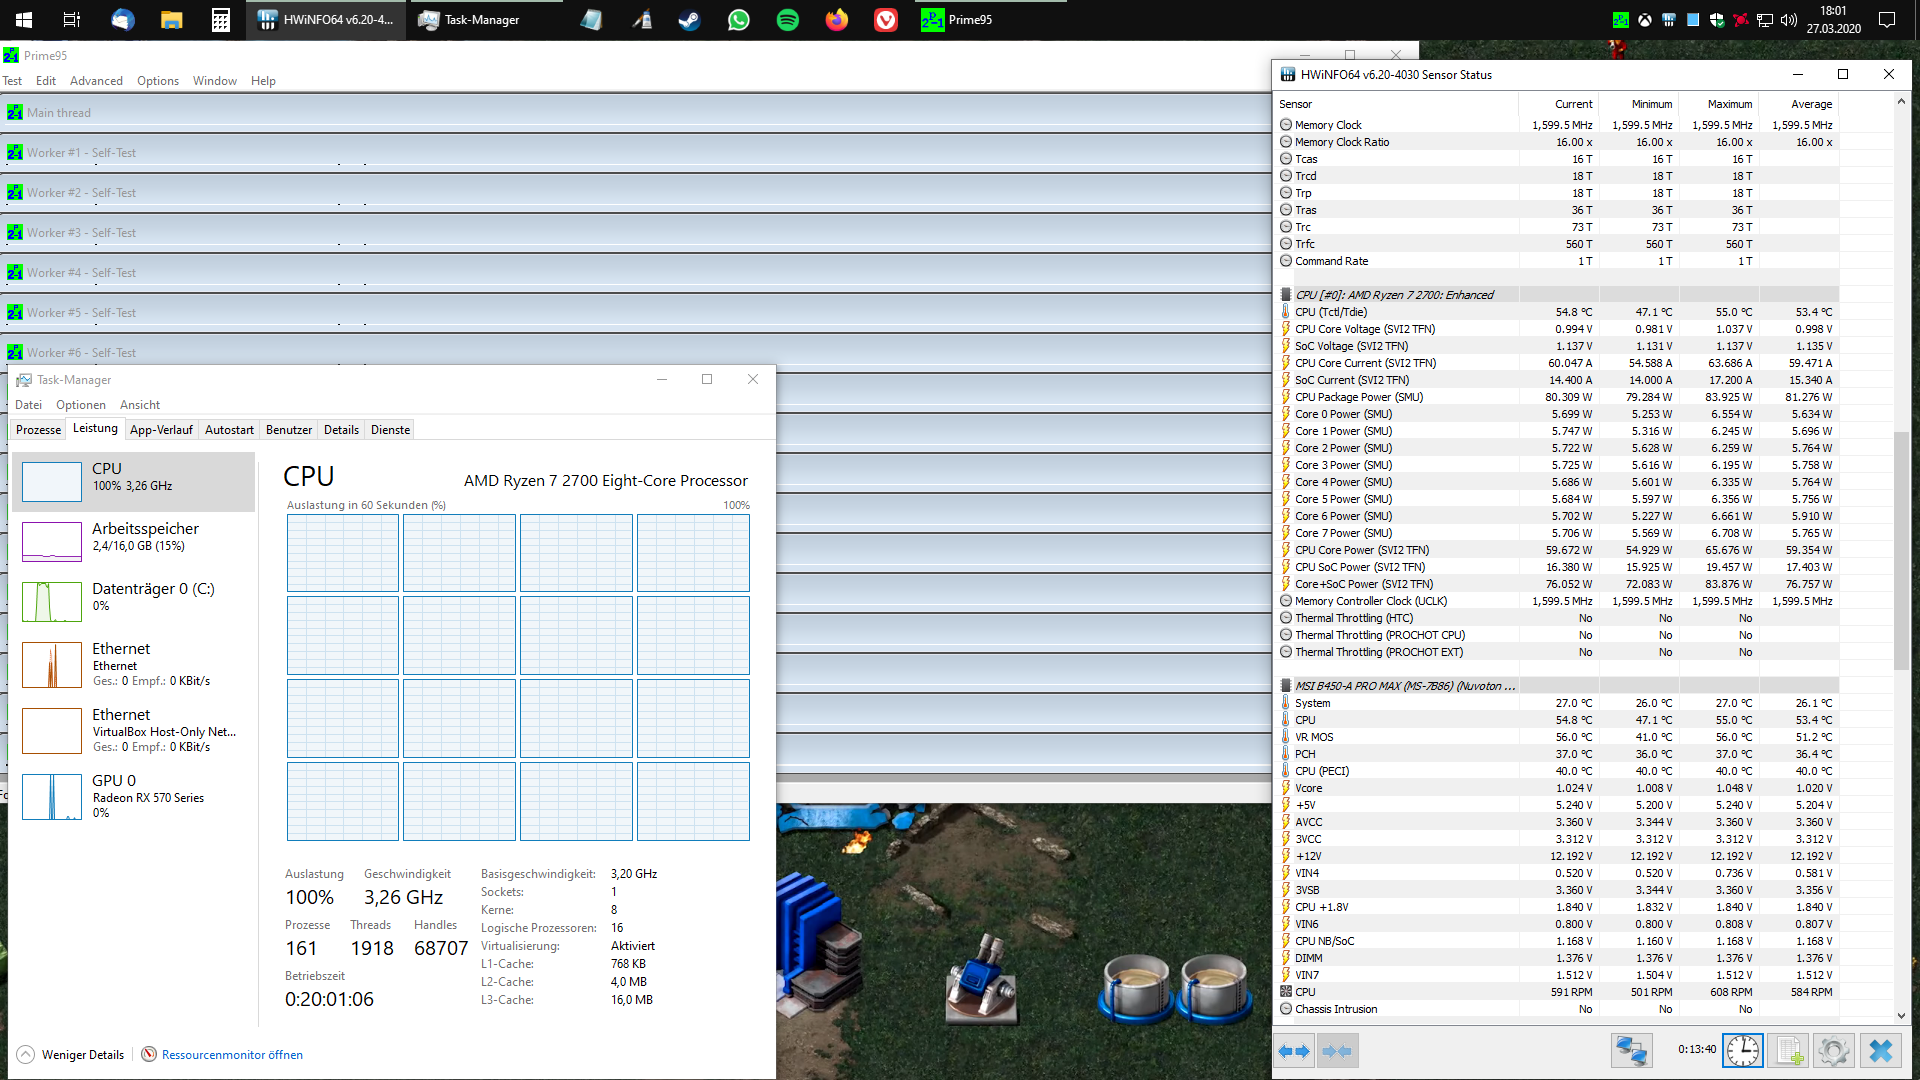Screen dimensions: 1920x1080
Task: Open Ressourcenmonitor öffnen link
Action: [x=231, y=1055]
